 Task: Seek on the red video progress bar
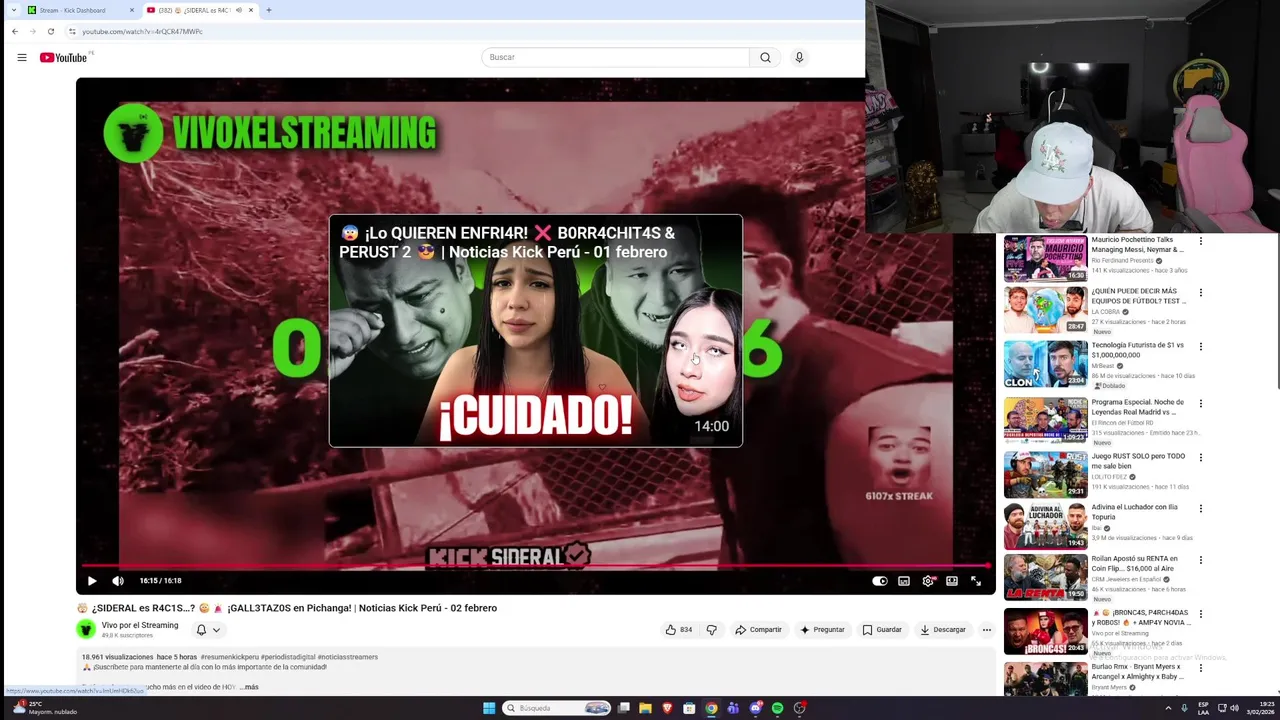535,566
